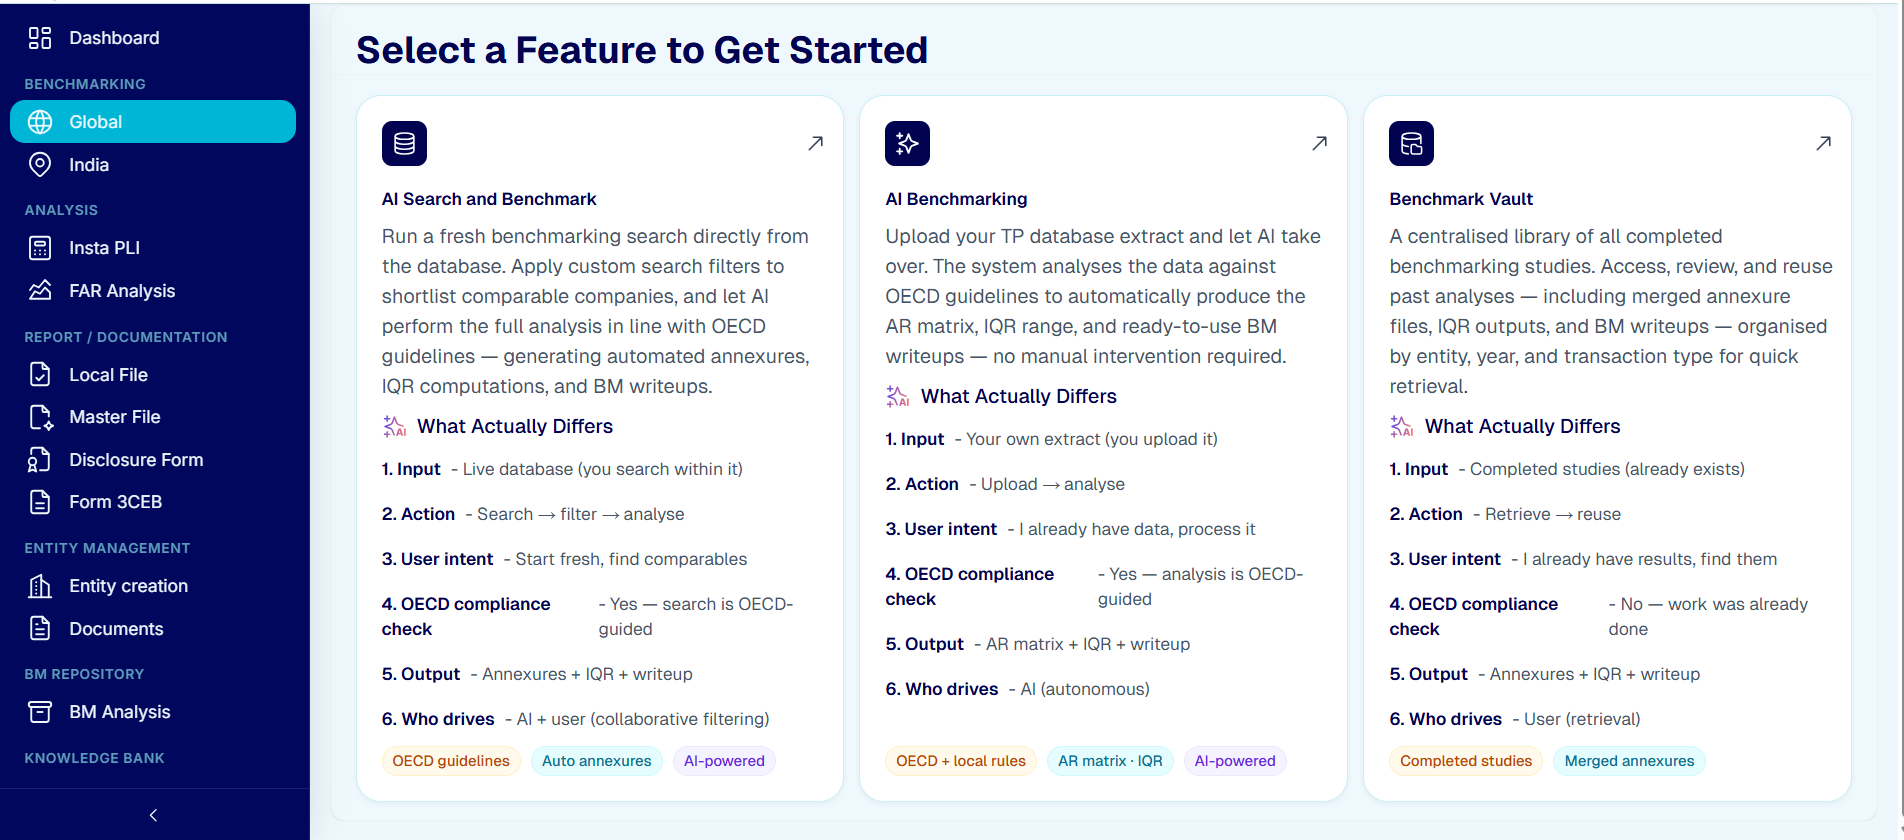The width and height of the screenshot is (1904, 840).
Task: Click AI-powered tag in AI Search card
Action: coord(724,761)
